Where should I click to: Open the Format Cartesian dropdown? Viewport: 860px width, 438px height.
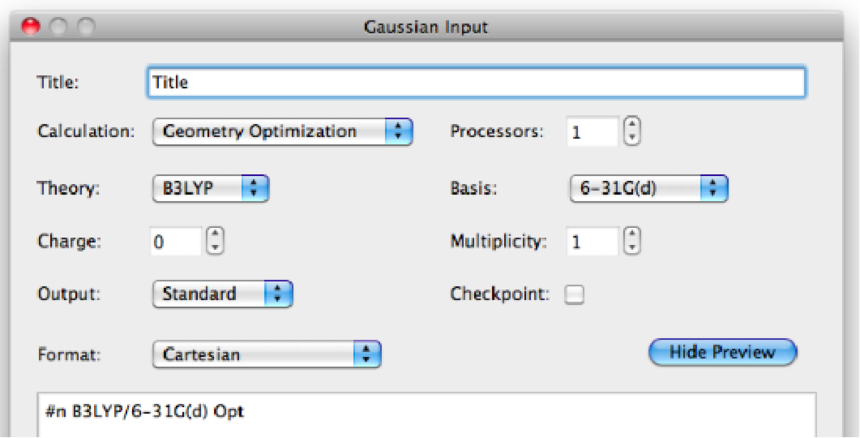267,353
